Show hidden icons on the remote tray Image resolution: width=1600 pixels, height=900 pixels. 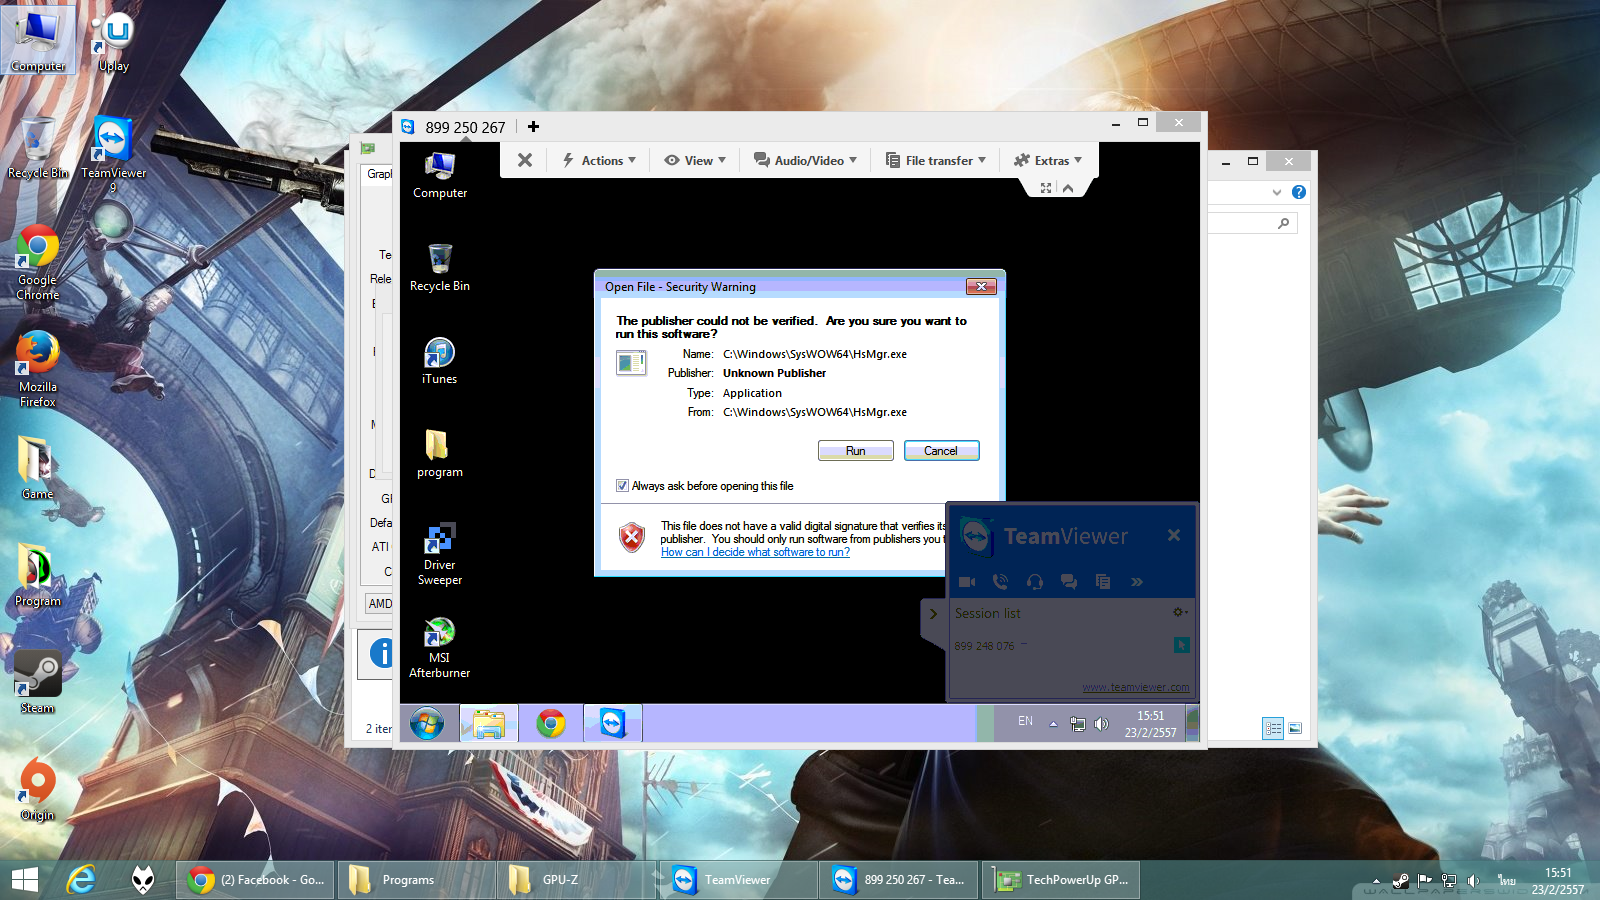tap(1053, 724)
